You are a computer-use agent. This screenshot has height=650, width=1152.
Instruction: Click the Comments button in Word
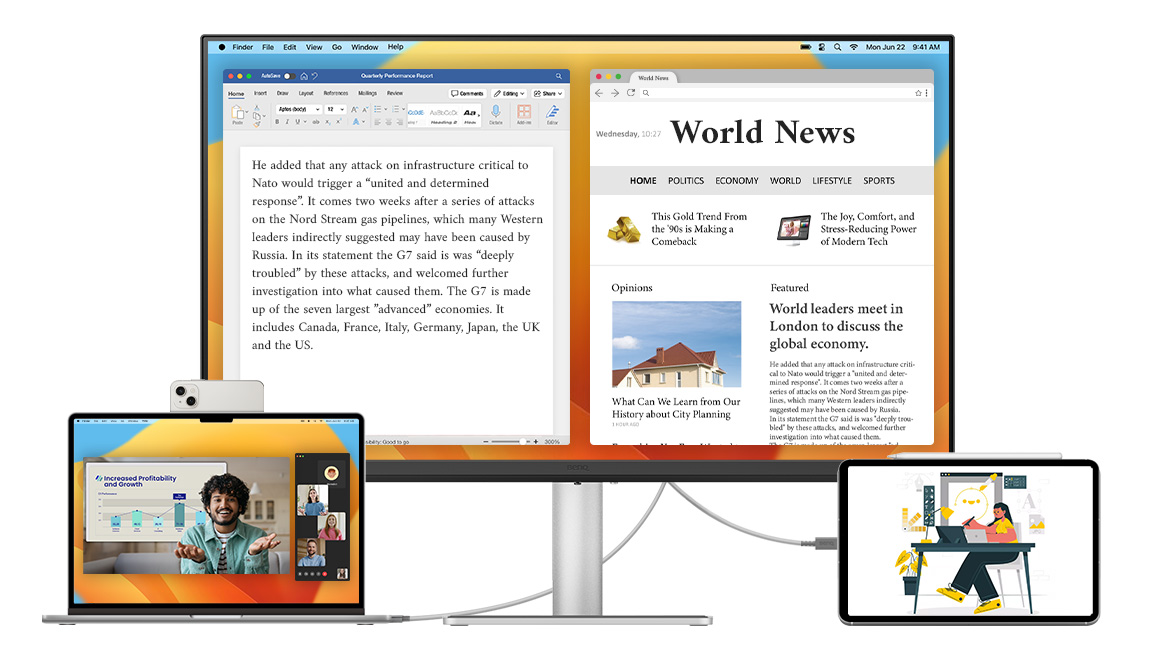[468, 93]
